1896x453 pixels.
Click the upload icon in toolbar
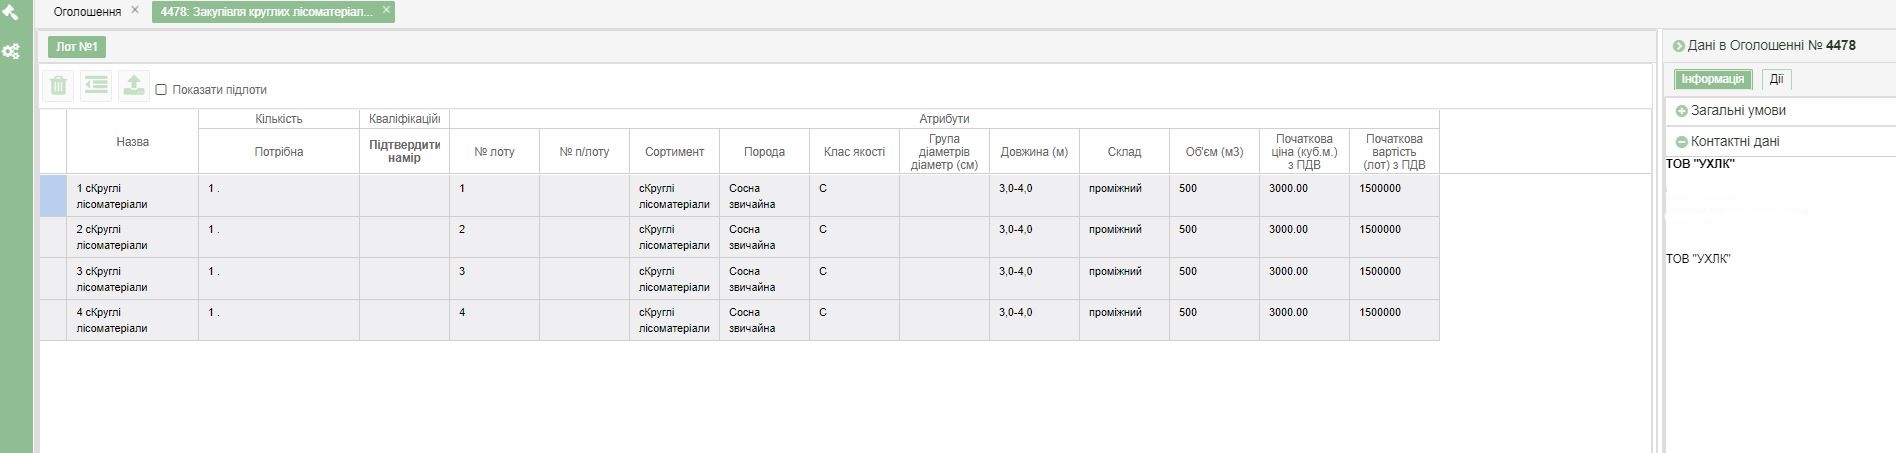(133, 87)
